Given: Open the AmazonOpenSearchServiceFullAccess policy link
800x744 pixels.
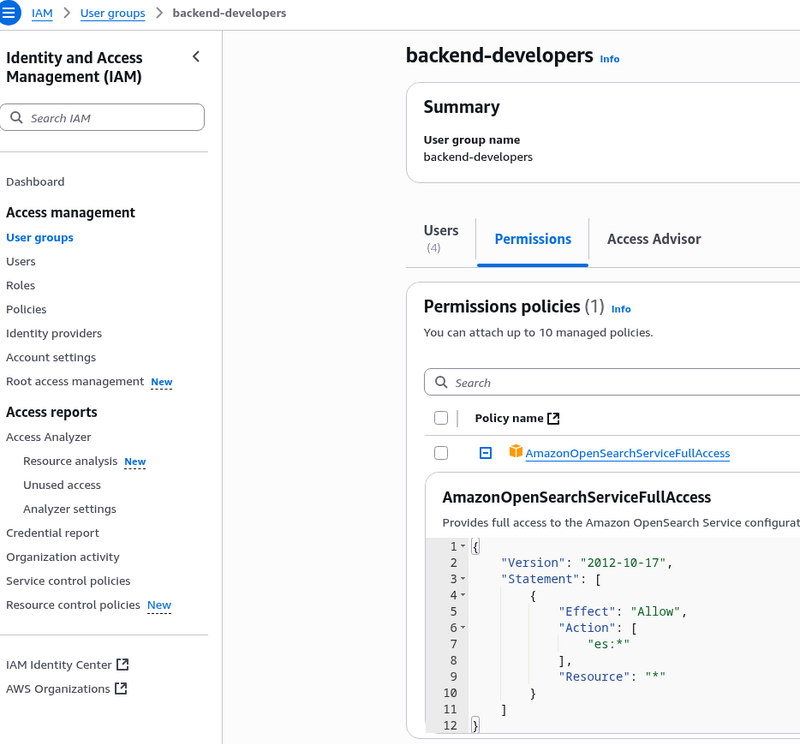Looking at the screenshot, I should (627, 454).
